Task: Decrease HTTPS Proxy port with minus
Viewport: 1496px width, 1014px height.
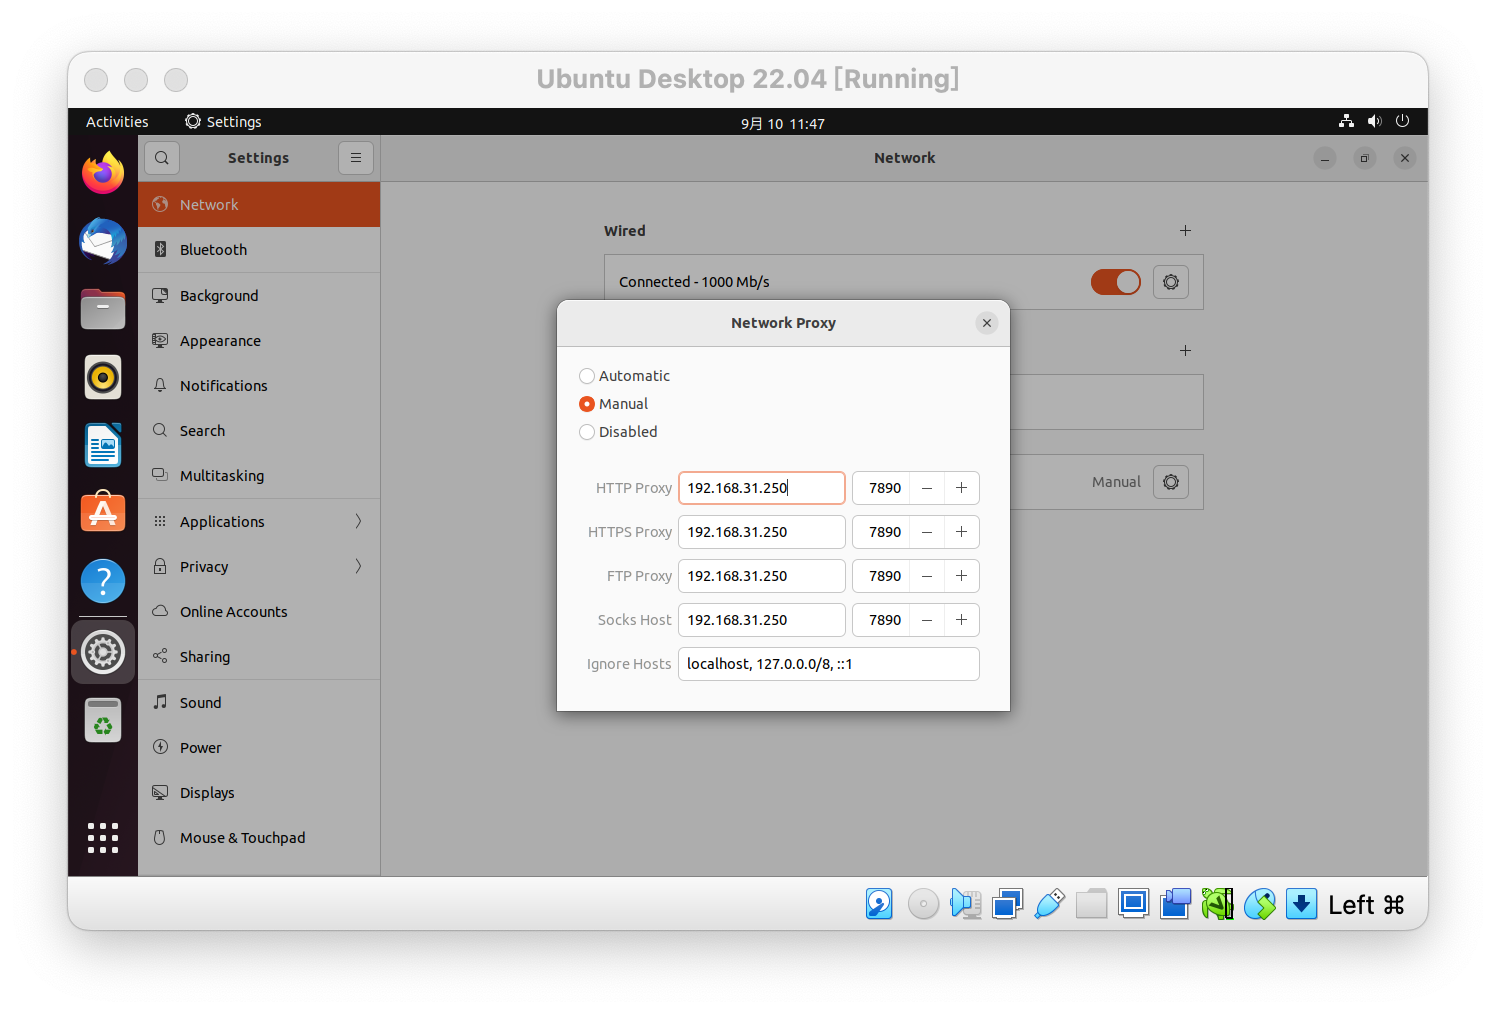Action: (x=927, y=532)
